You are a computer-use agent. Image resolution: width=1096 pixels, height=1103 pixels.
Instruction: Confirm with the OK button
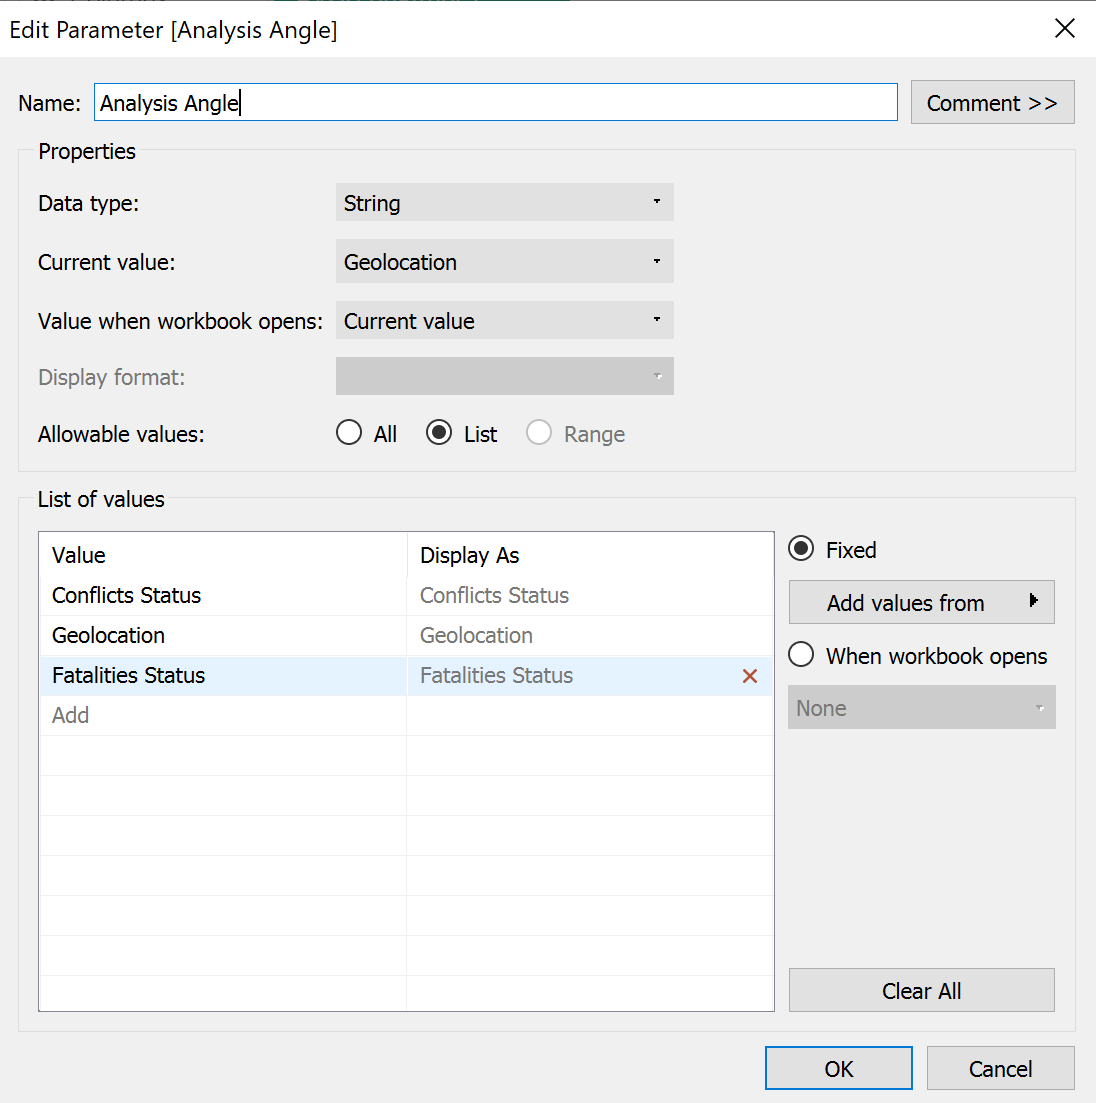click(838, 1068)
